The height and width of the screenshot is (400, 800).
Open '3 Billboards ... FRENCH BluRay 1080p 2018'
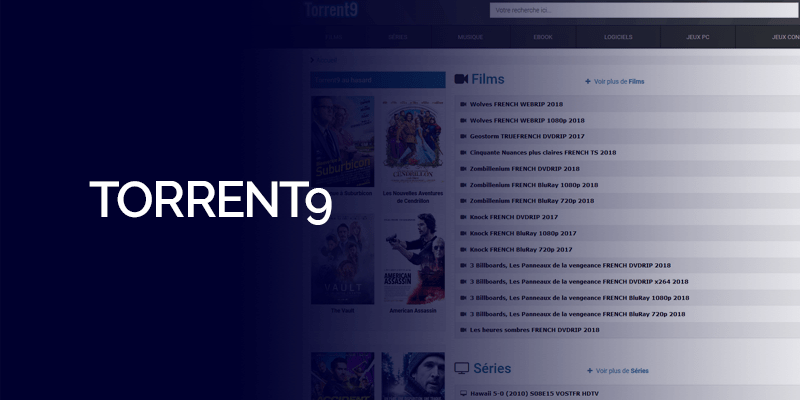point(580,298)
